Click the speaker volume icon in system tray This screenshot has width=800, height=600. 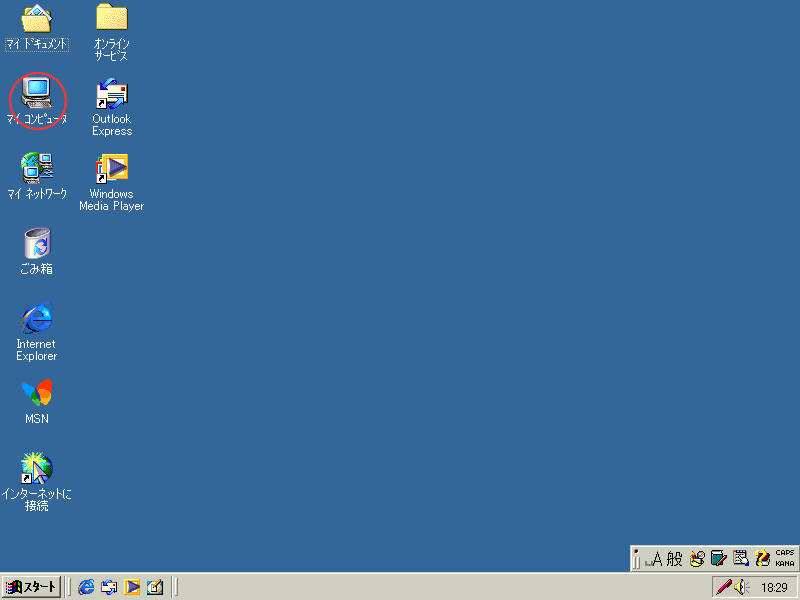coord(742,587)
